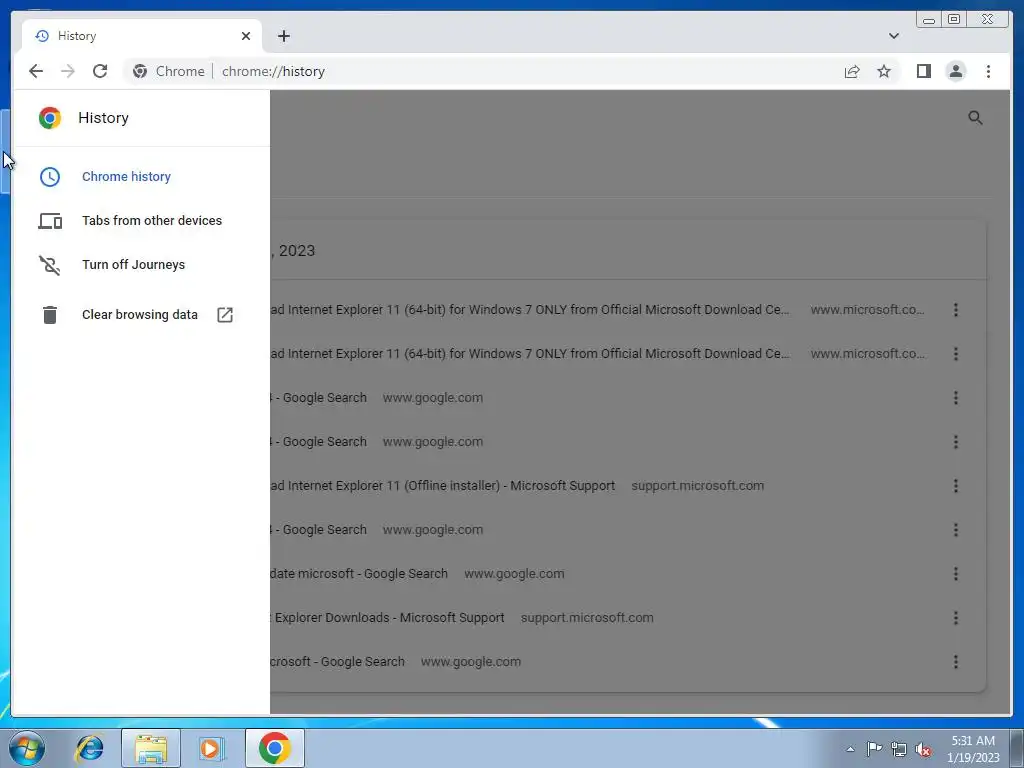Open second Internet Explorer 11 (64-bit) history link

click(x=530, y=353)
